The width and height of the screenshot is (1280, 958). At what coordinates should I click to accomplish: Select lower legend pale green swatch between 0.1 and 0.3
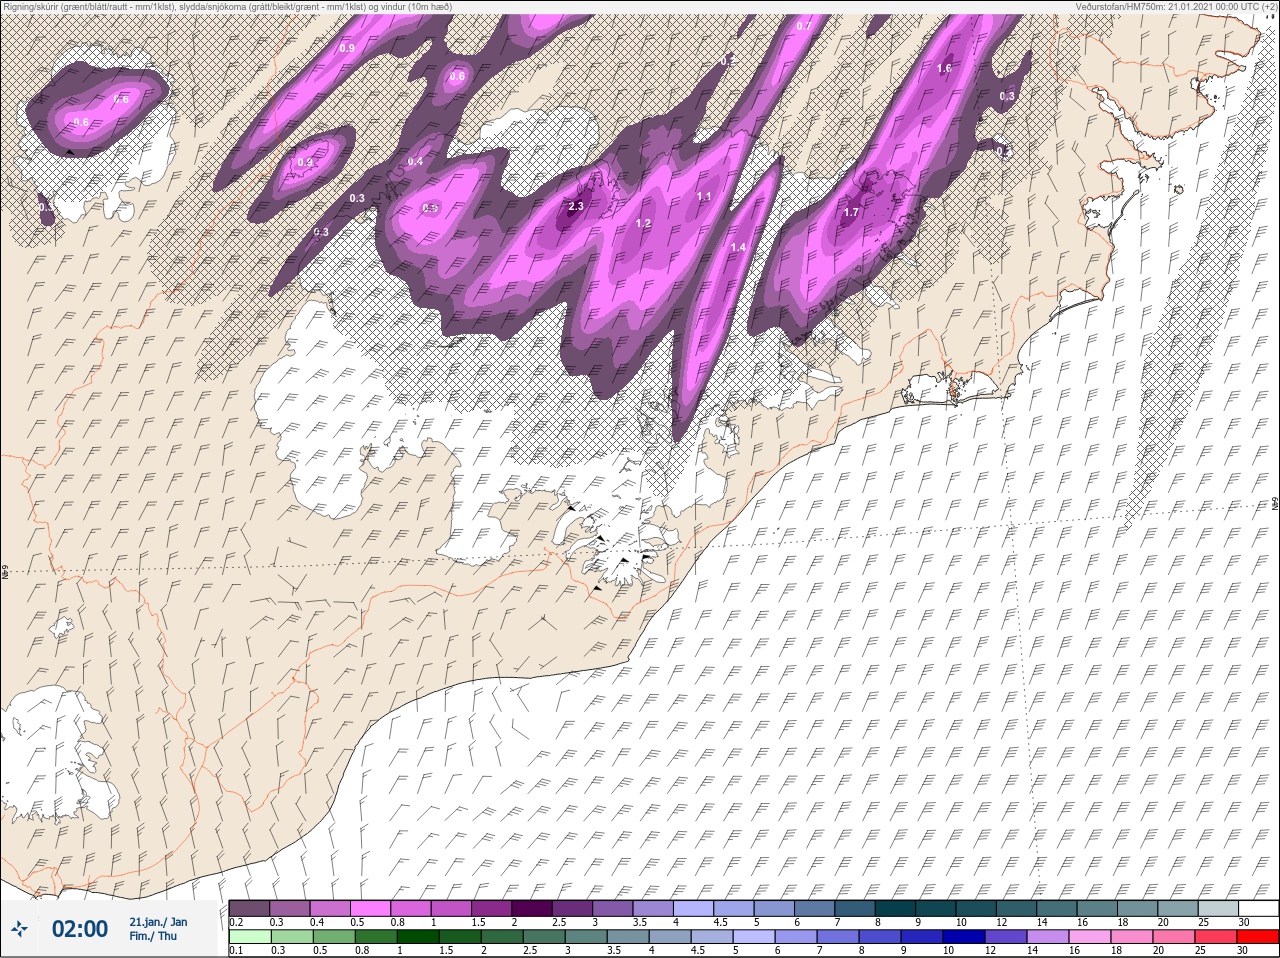(x=249, y=936)
